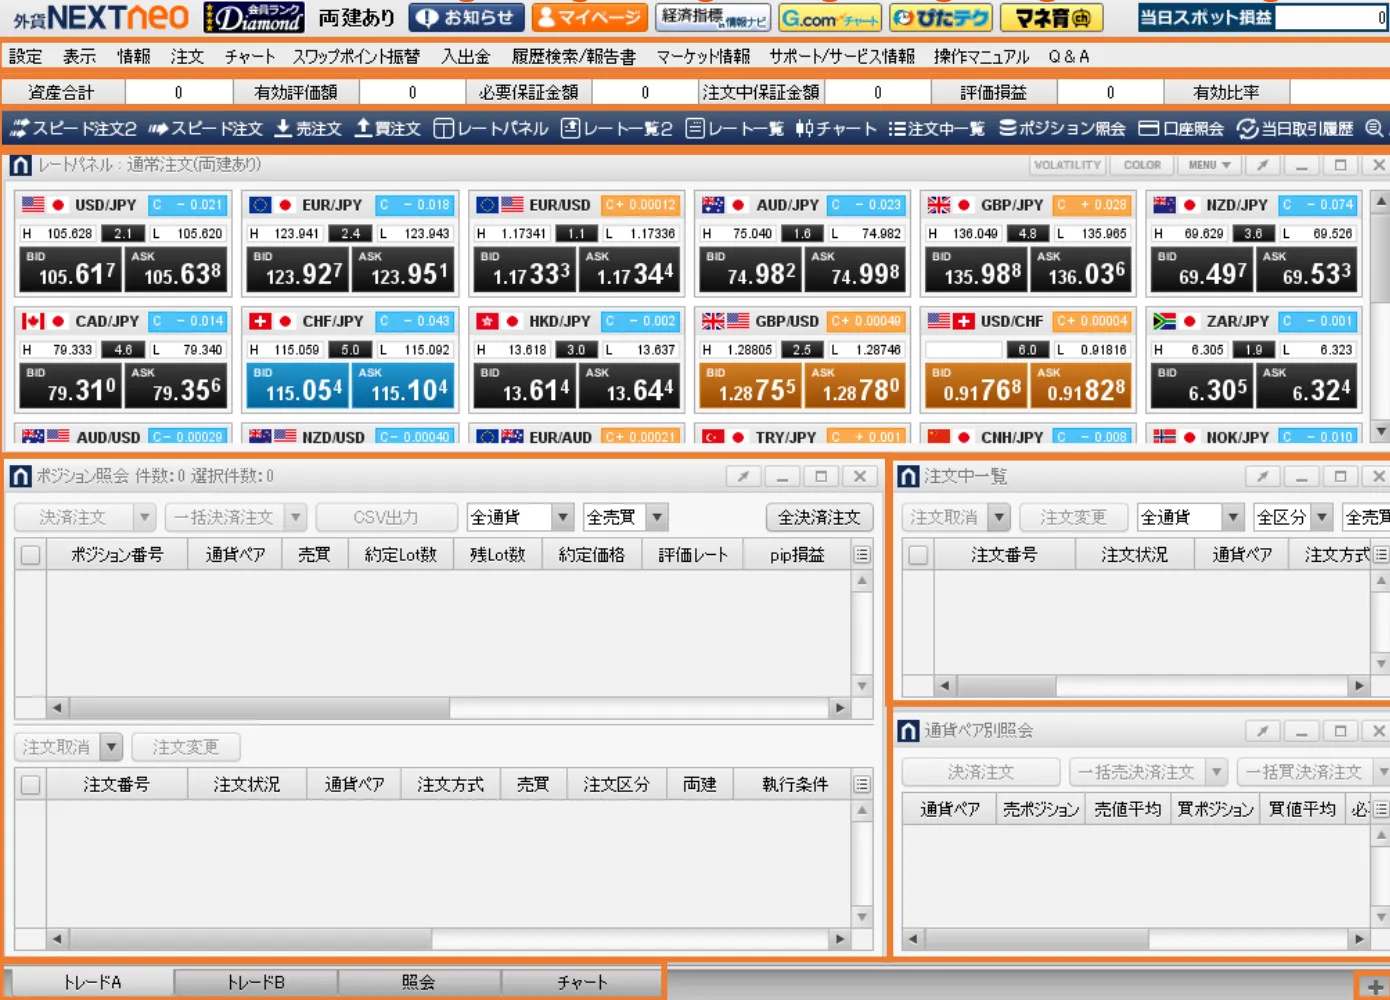Toggle select-all checkbox beside 注文番号 in lower-left table

[31, 785]
